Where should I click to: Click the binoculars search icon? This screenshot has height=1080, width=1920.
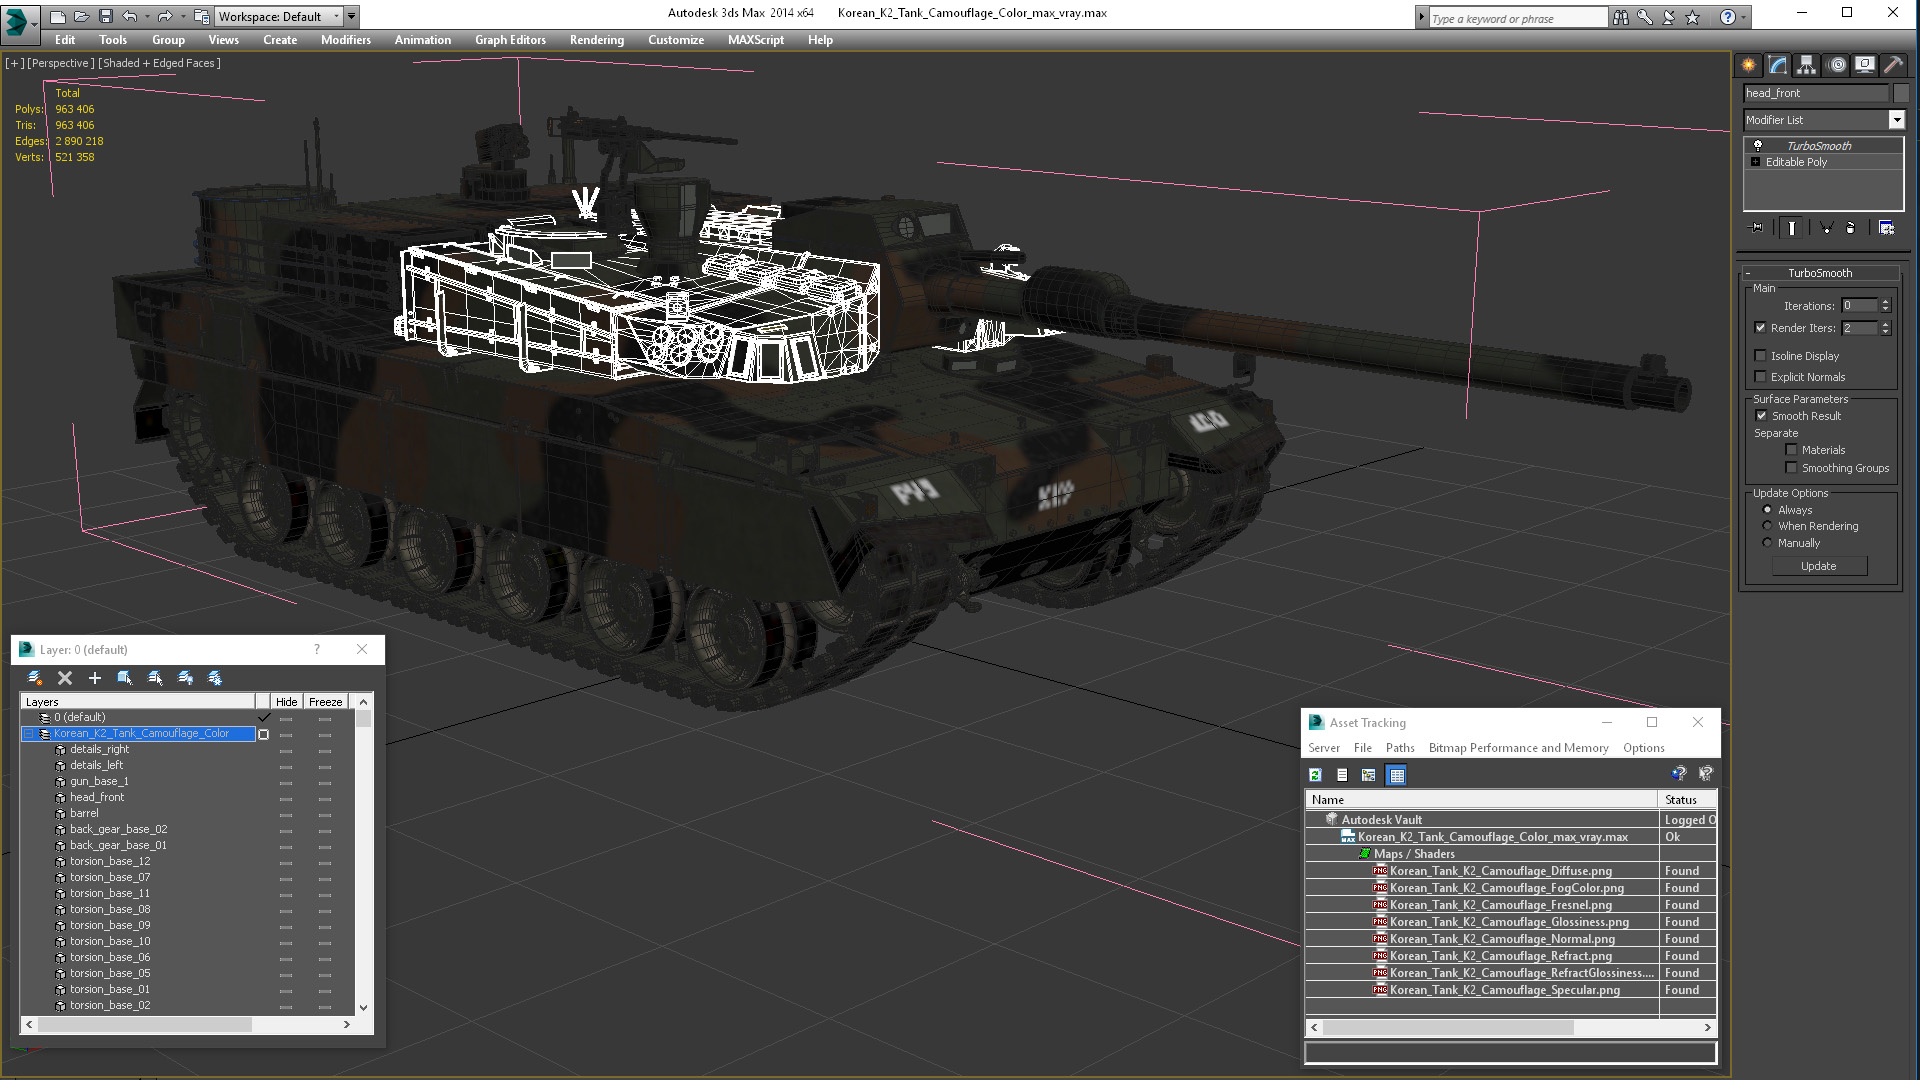pyautogui.click(x=1620, y=17)
